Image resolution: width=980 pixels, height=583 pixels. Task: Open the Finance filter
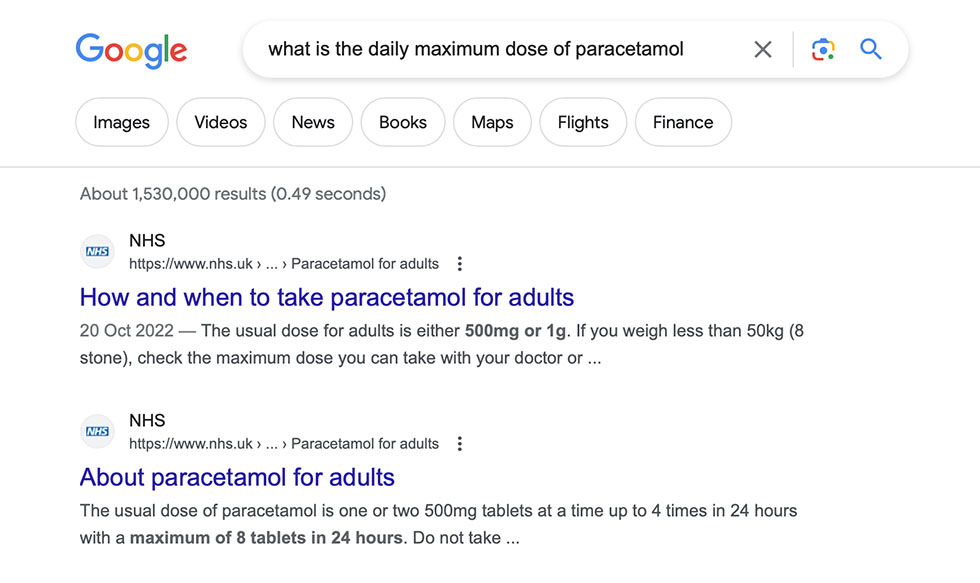click(x=683, y=122)
